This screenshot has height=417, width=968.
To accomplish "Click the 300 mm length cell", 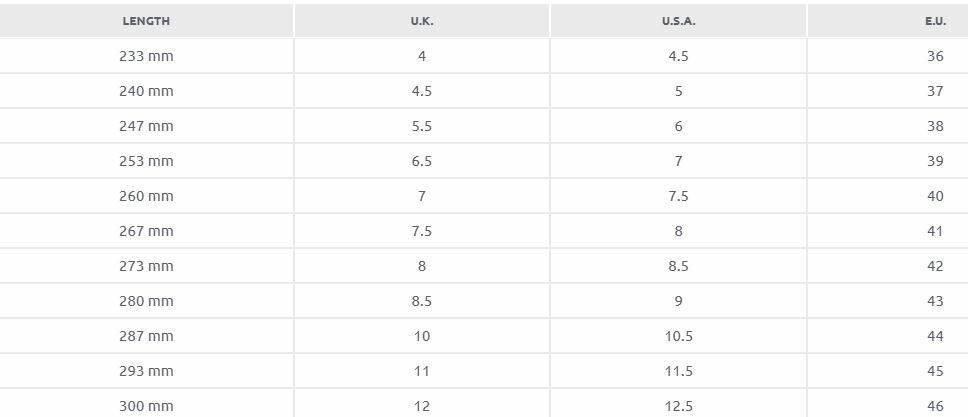I will (x=146, y=405).
